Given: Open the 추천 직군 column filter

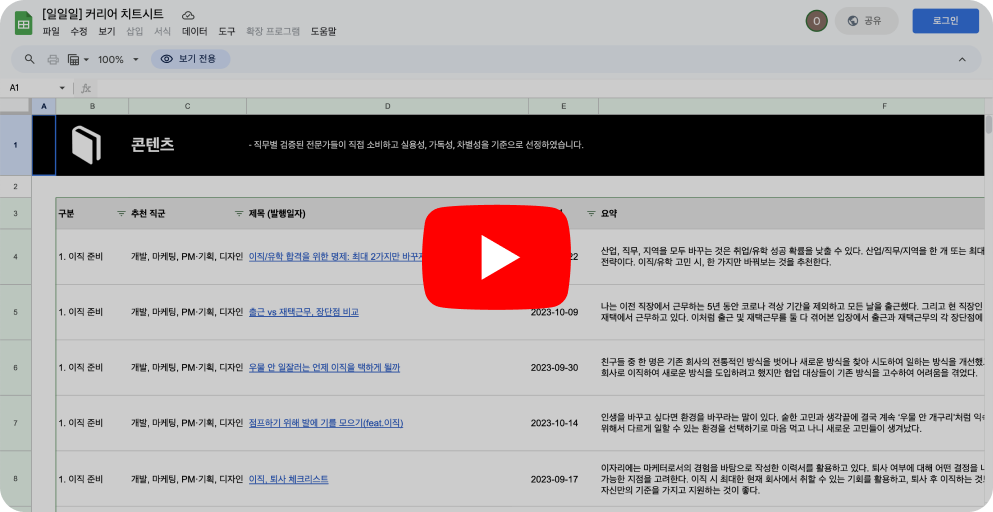Looking at the screenshot, I should point(239,214).
